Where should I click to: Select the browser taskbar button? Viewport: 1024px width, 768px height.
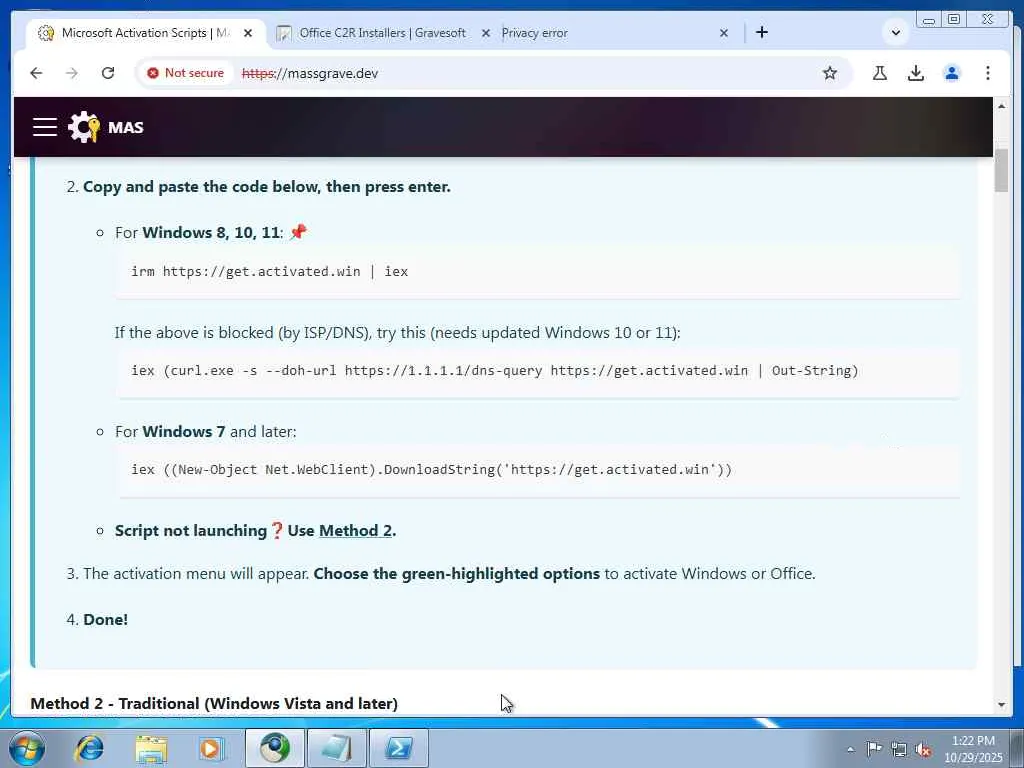275,748
